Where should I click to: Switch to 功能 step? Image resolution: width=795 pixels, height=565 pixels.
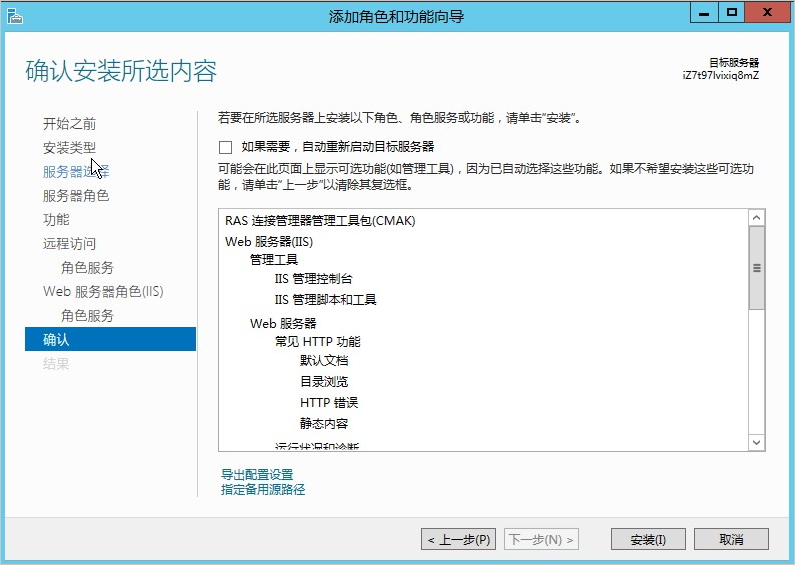click(x=56, y=220)
